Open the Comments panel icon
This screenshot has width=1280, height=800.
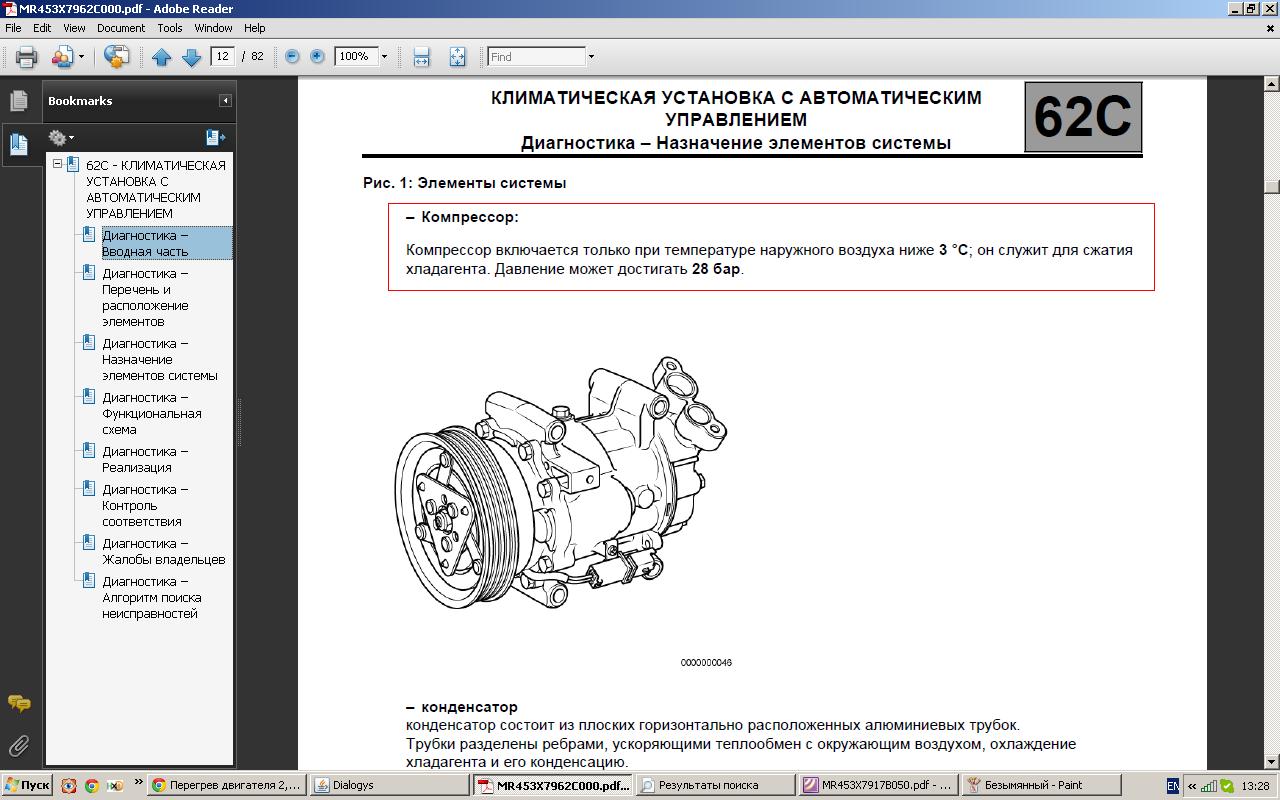pyautogui.click(x=18, y=704)
